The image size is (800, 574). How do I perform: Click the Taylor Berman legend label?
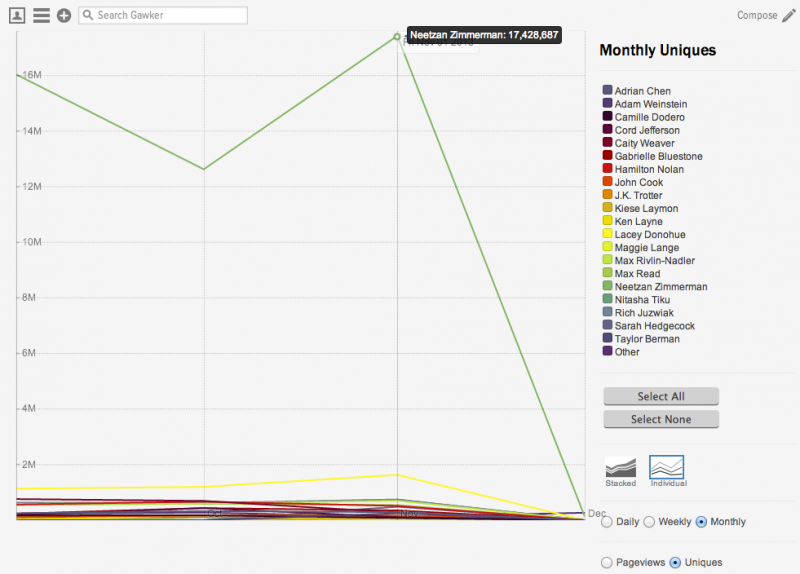(x=647, y=339)
